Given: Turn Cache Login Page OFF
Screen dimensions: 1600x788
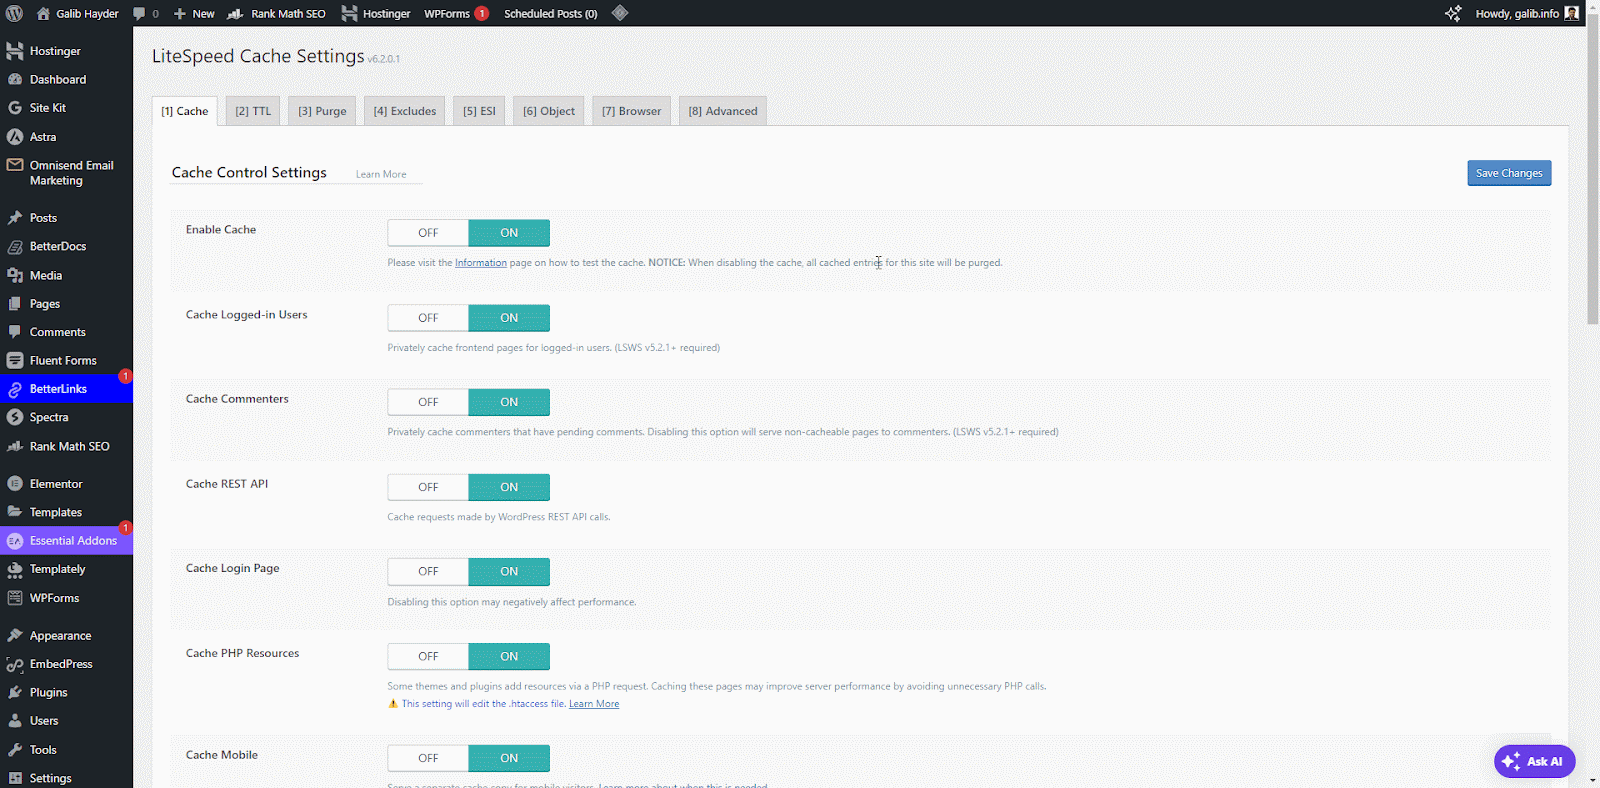Looking at the screenshot, I should (x=428, y=572).
